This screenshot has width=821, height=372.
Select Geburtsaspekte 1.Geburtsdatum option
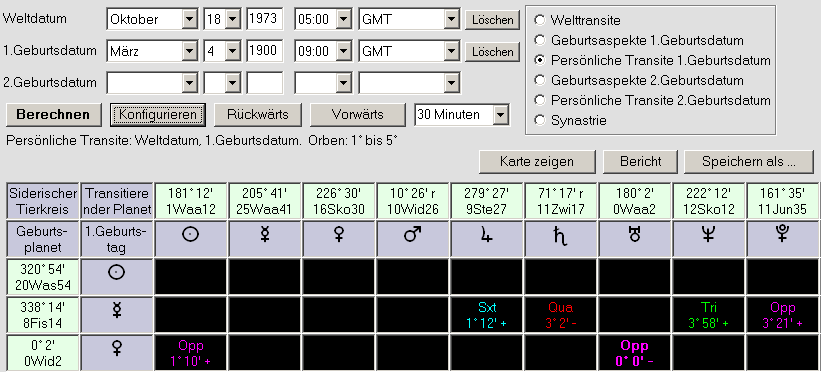click(539, 40)
